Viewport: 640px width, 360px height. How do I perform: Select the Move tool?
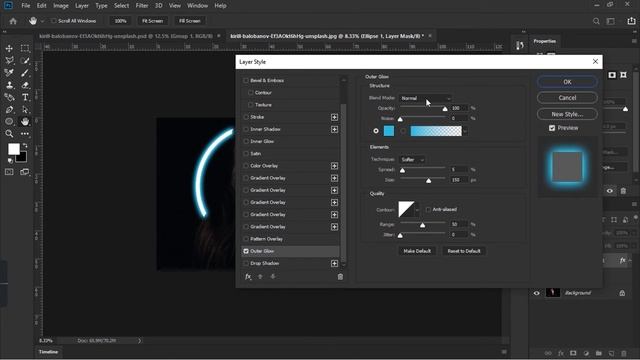[x=9, y=48]
